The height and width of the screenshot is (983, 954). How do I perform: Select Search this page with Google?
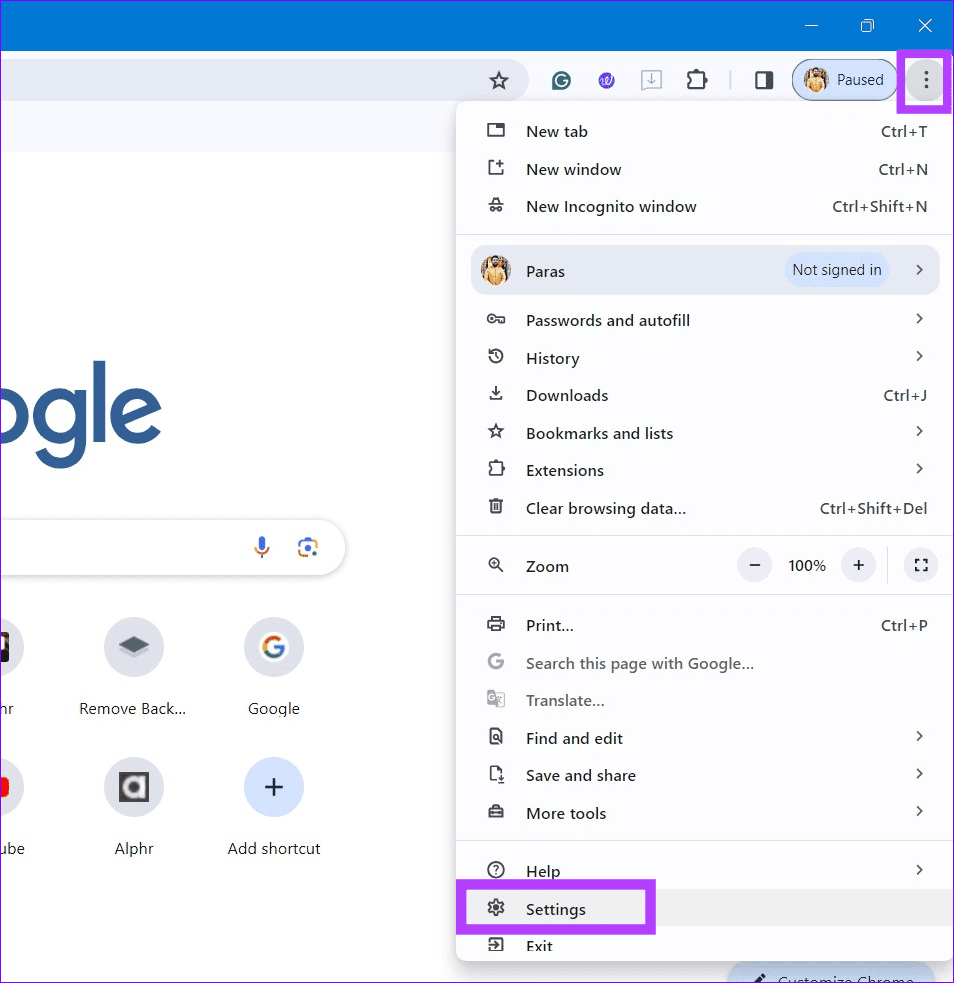tap(706, 663)
